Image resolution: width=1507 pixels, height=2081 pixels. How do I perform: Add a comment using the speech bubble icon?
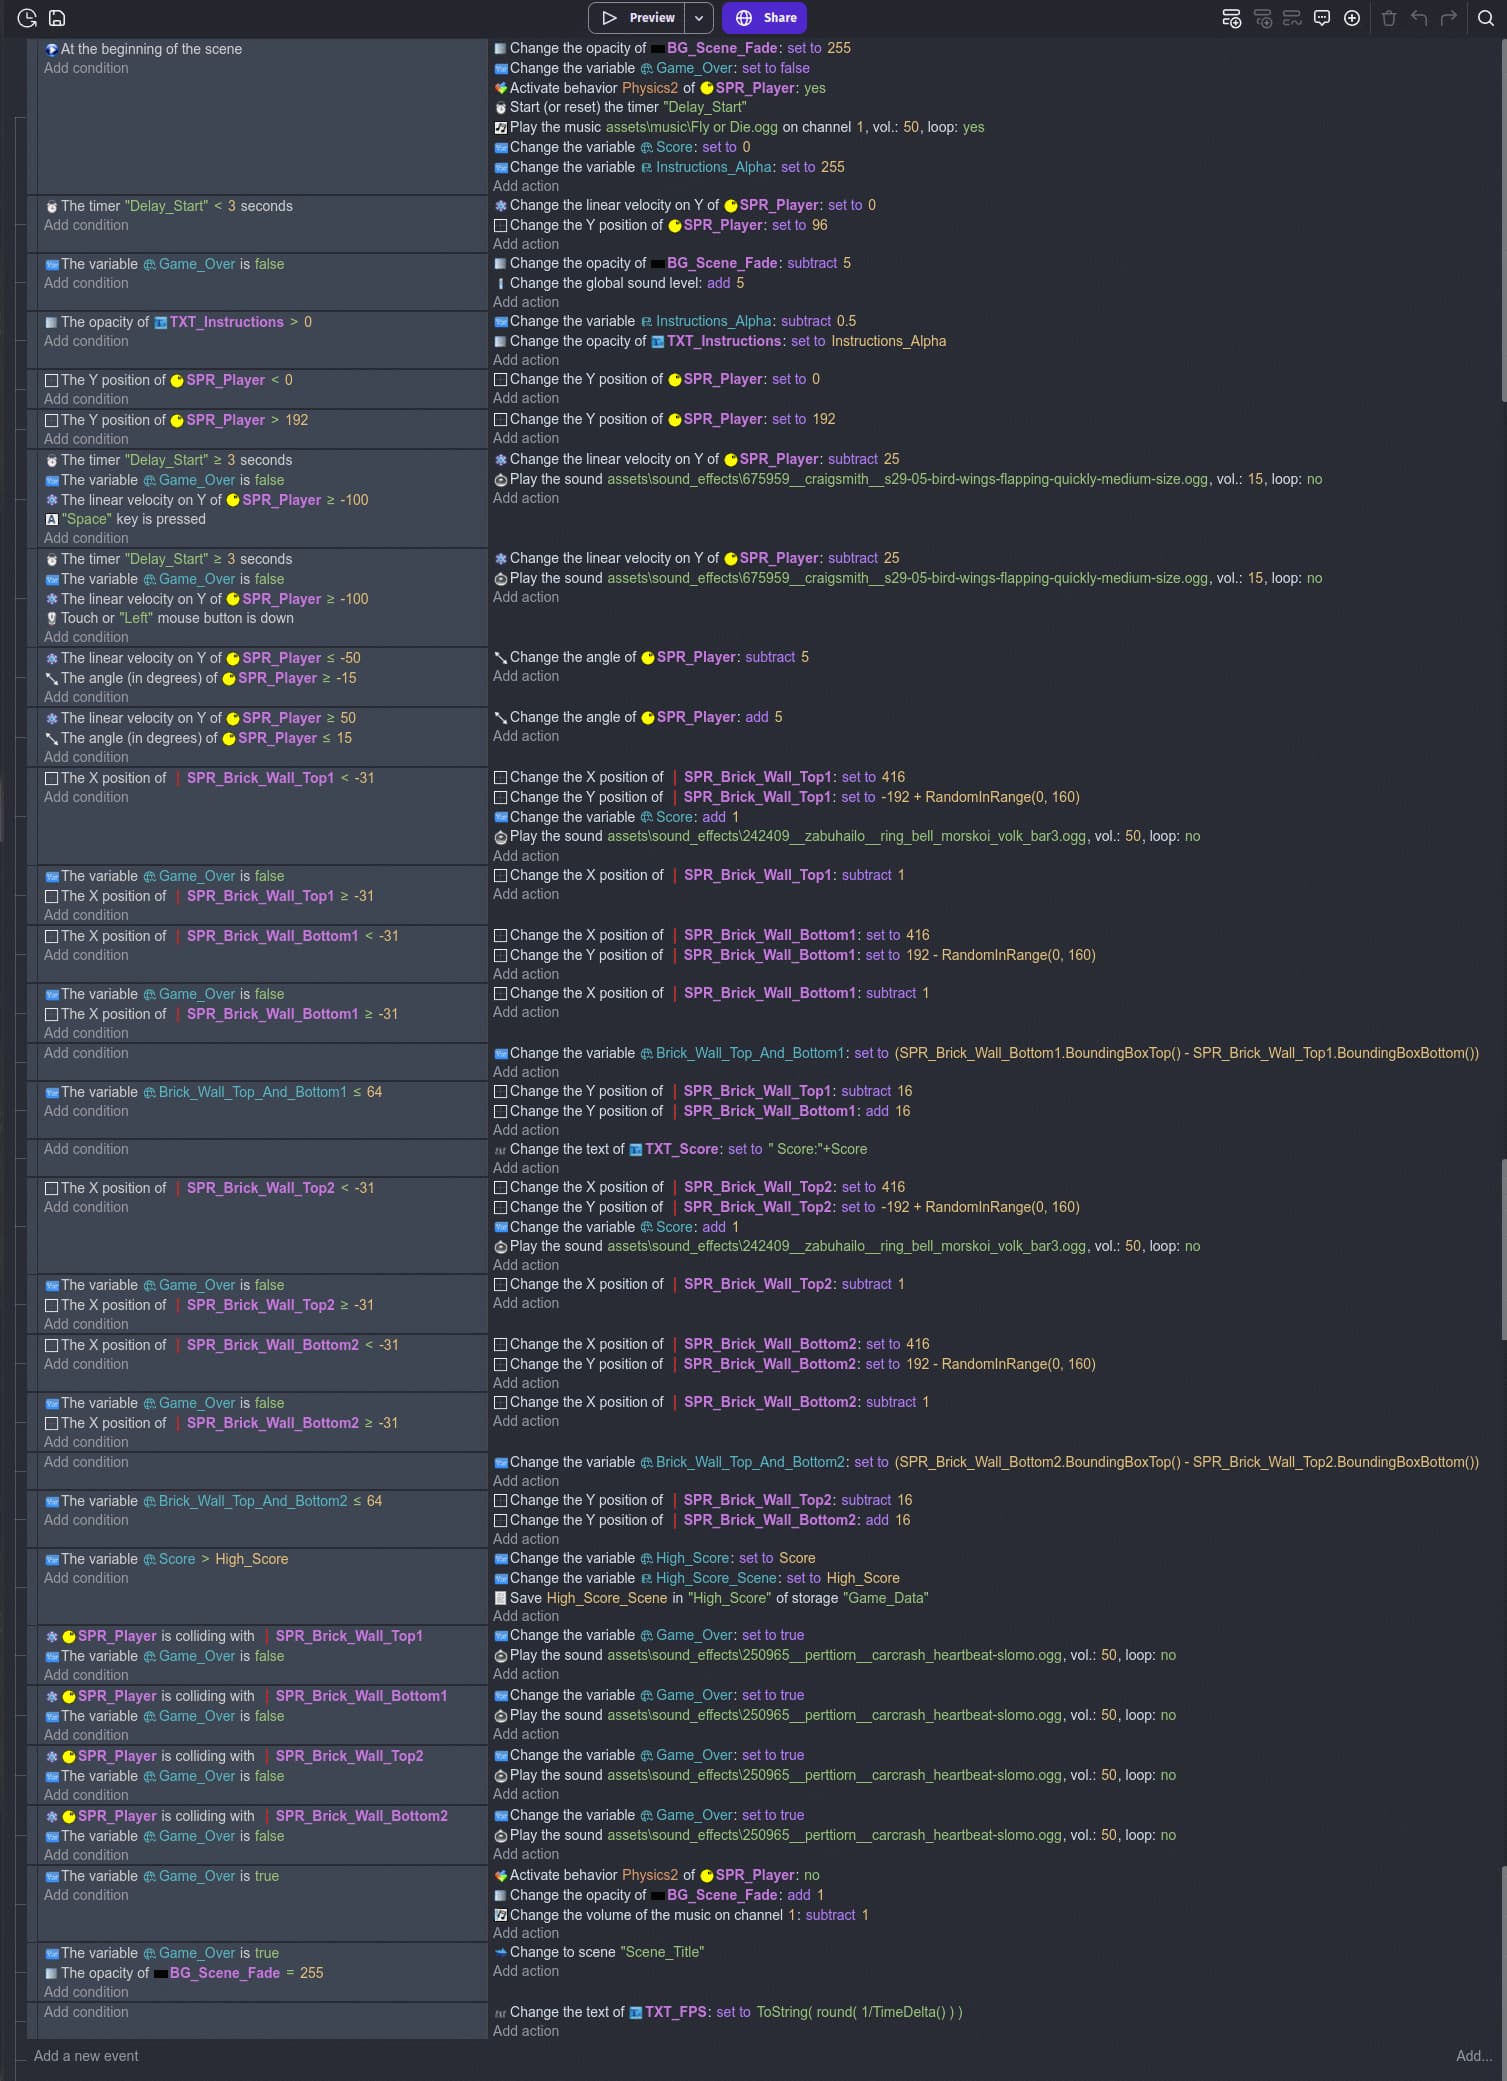pyautogui.click(x=1322, y=18)
